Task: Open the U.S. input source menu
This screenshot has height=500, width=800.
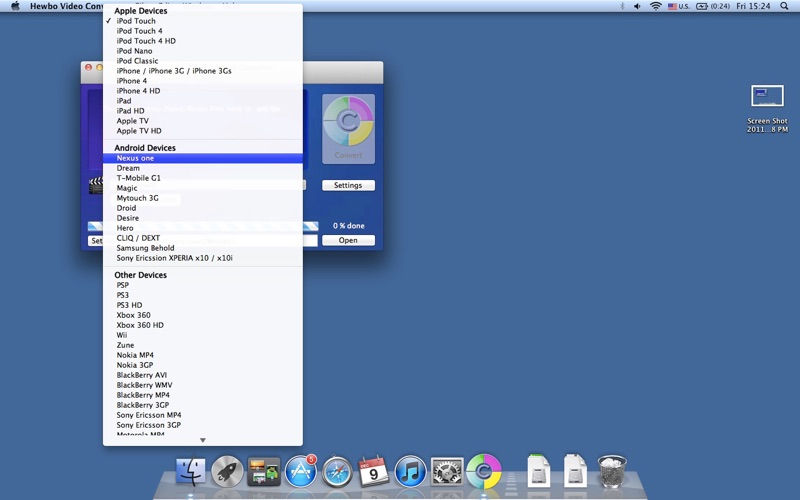Action: pos(679,6)
